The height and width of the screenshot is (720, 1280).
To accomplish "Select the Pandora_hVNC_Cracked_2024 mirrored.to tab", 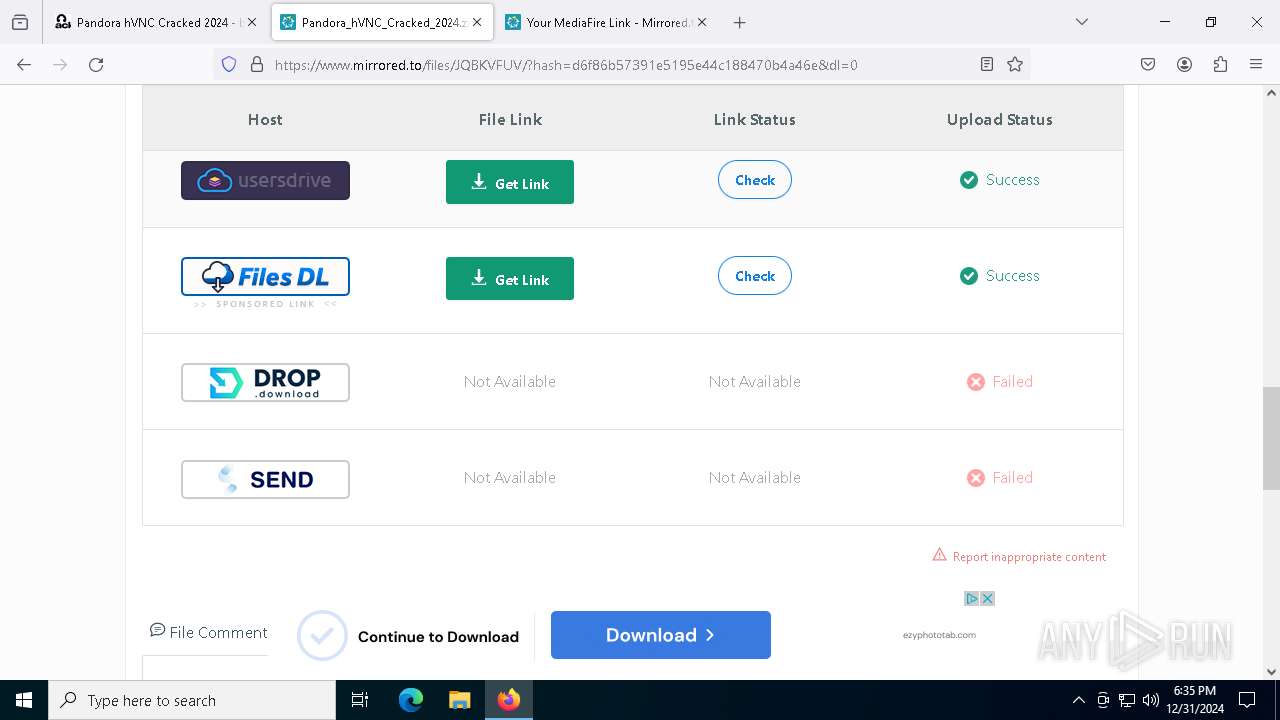I will (x=382, y=22).
